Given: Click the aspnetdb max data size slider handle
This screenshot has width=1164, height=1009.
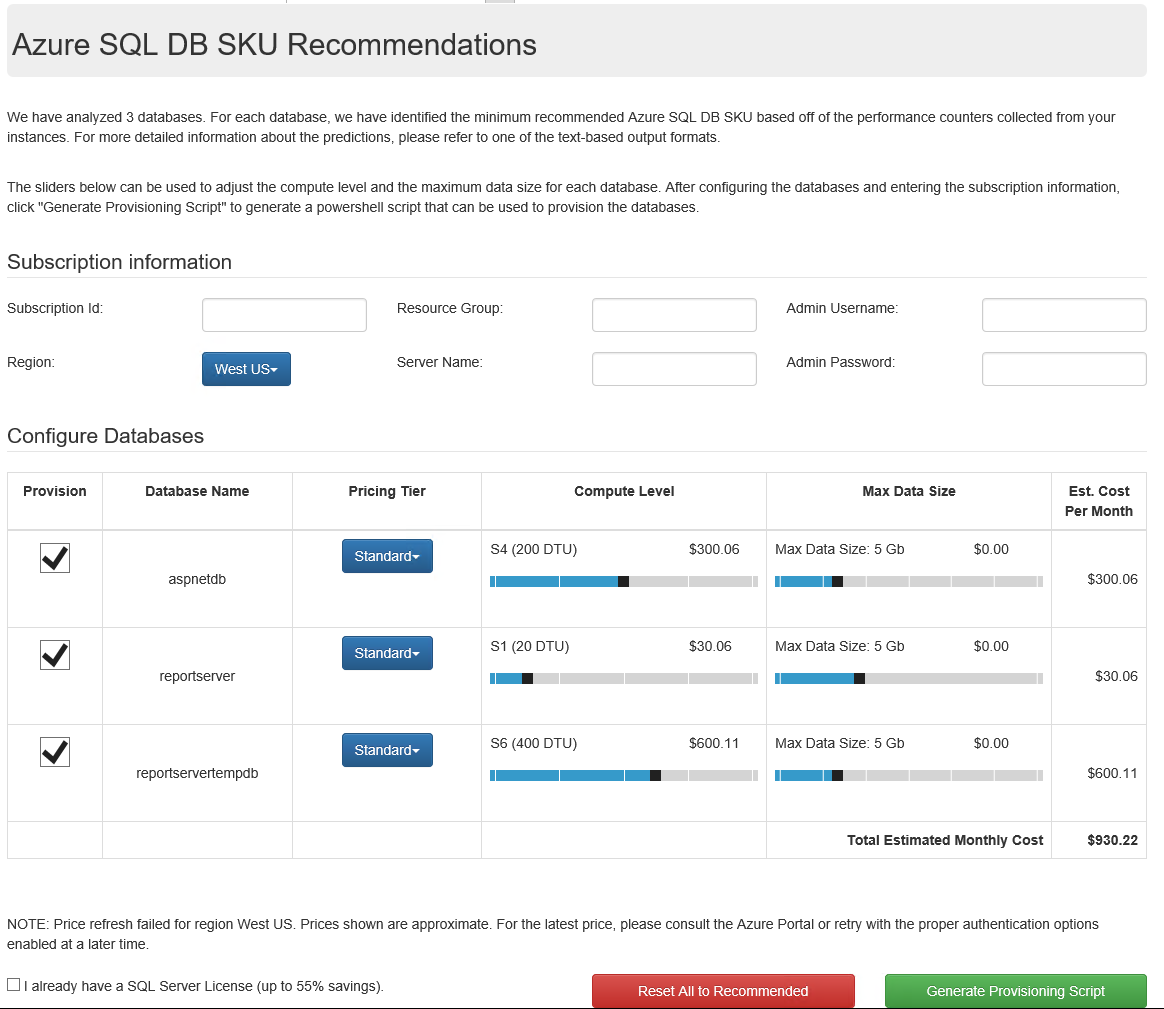Looking at the screenshot, I should (x=837, y=581).
